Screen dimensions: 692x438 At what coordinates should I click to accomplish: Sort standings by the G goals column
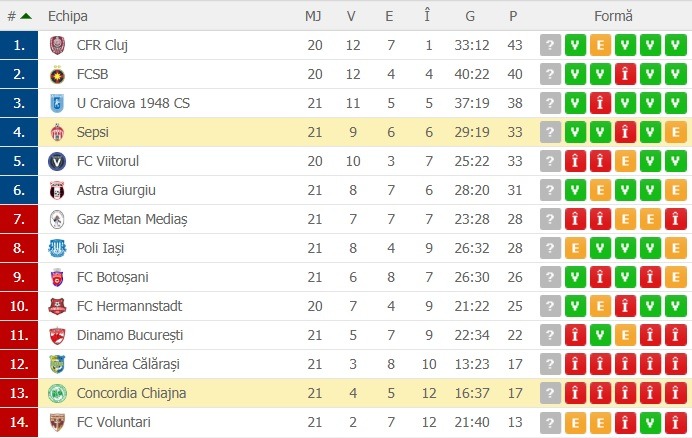pyautogui.click(x=470, y=16)
